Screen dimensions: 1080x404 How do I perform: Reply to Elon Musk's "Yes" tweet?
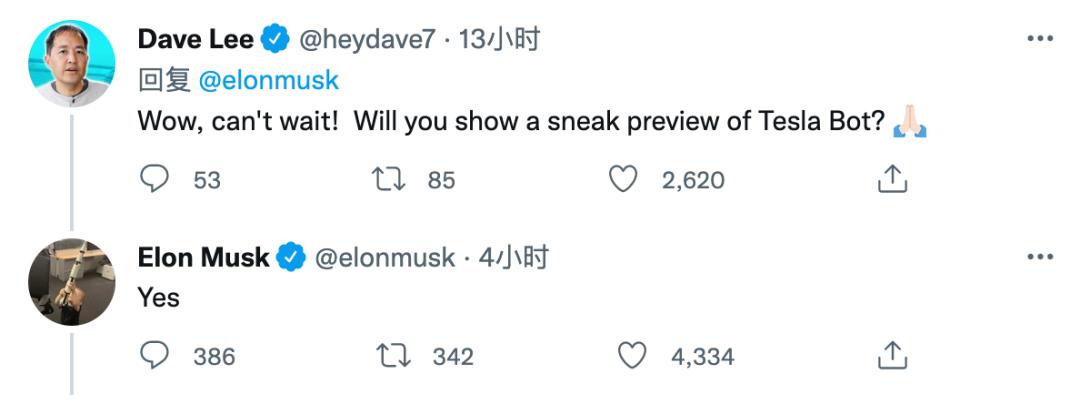click(x=154, y=356)
